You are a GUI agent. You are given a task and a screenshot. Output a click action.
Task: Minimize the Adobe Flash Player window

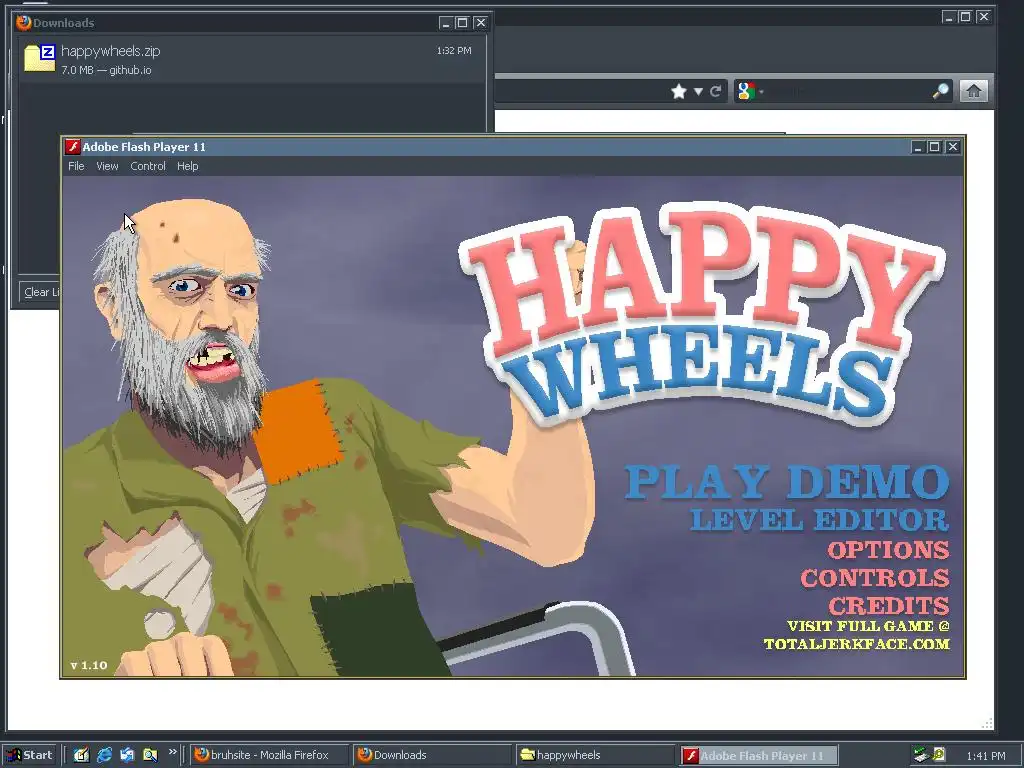pyautogui.click(x=918, y=147)
